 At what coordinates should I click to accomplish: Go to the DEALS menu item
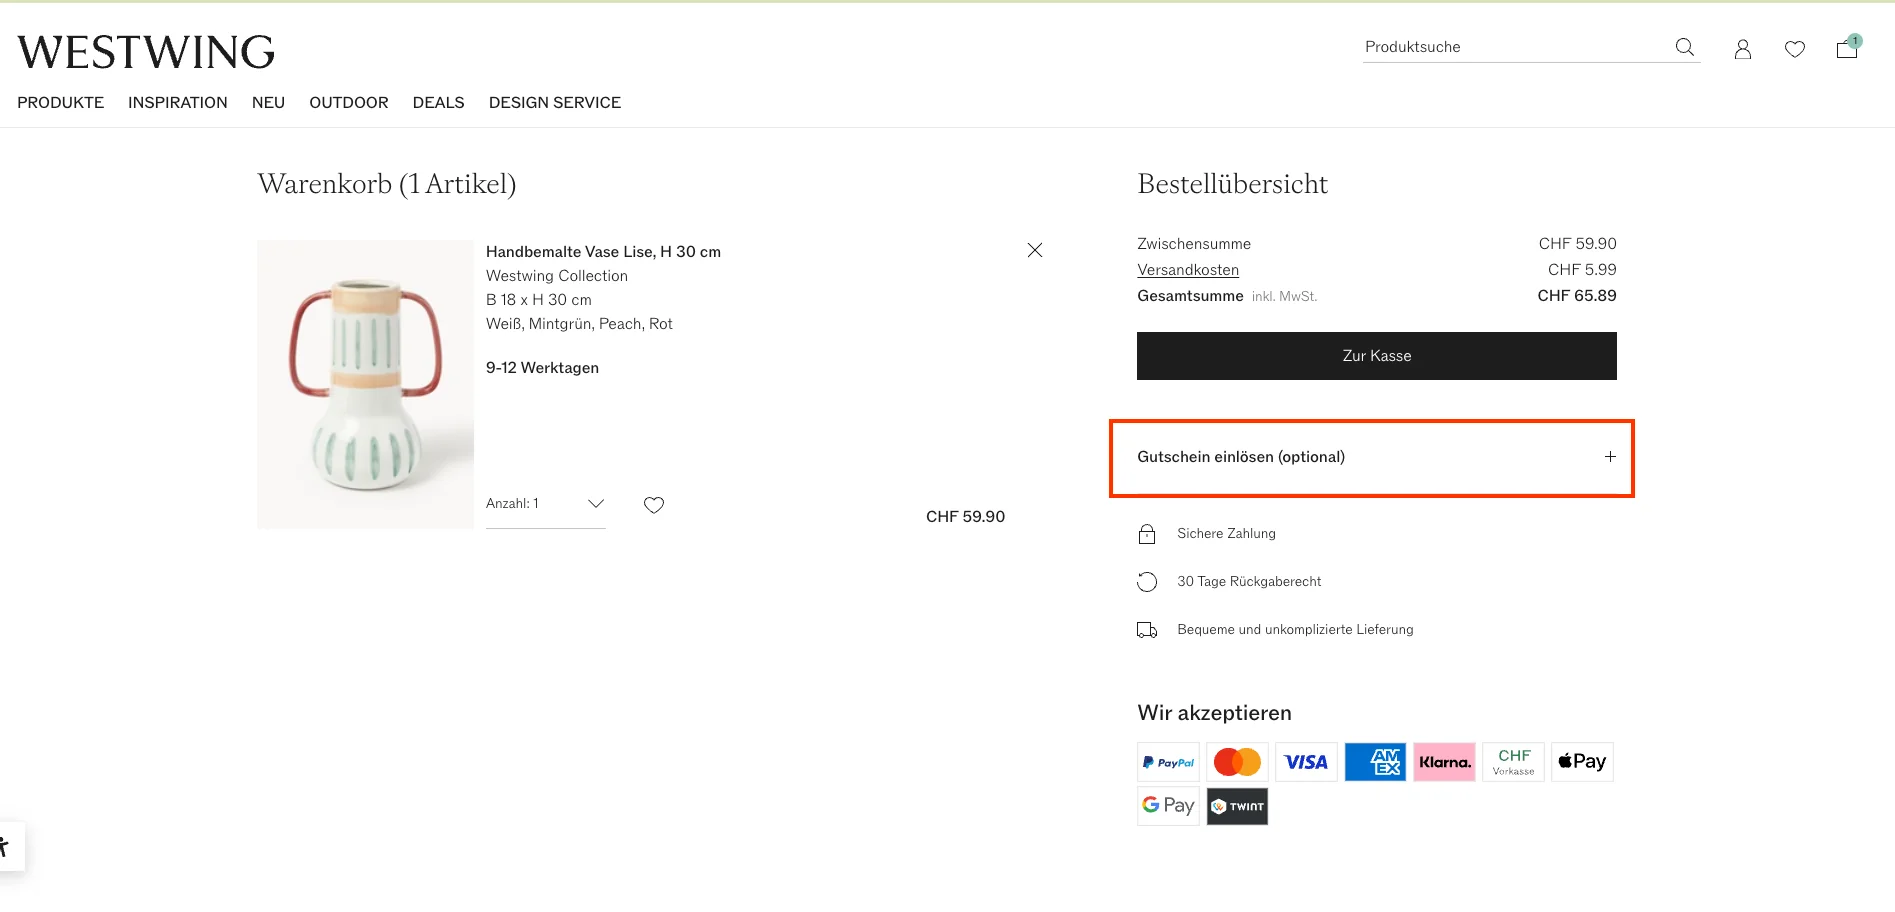(439, 102)
